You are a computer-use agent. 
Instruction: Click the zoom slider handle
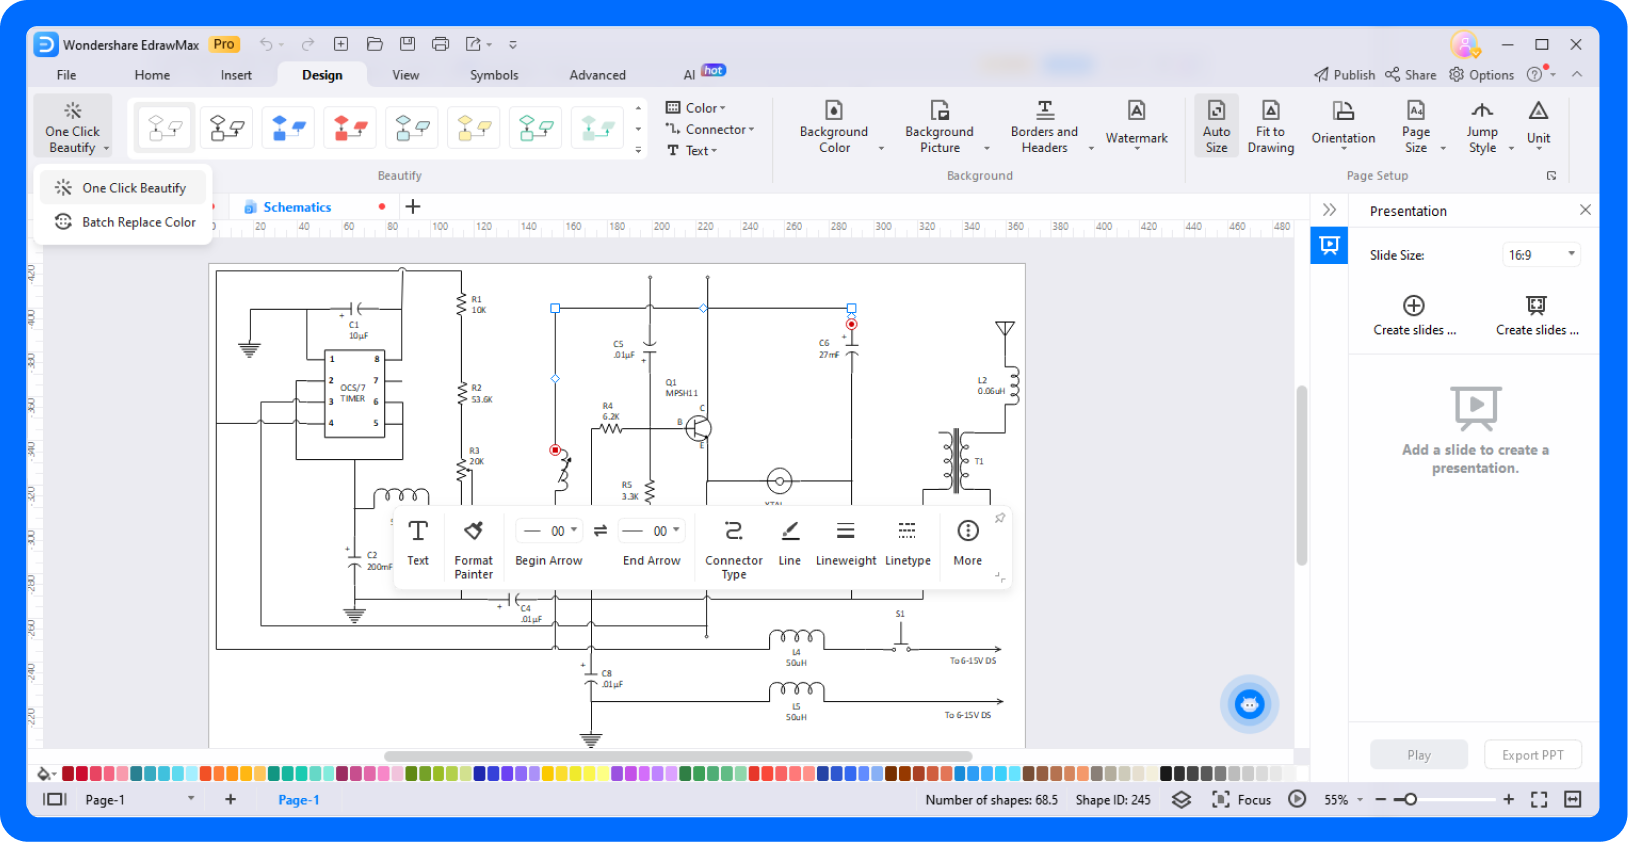[x=1411, y=799]
